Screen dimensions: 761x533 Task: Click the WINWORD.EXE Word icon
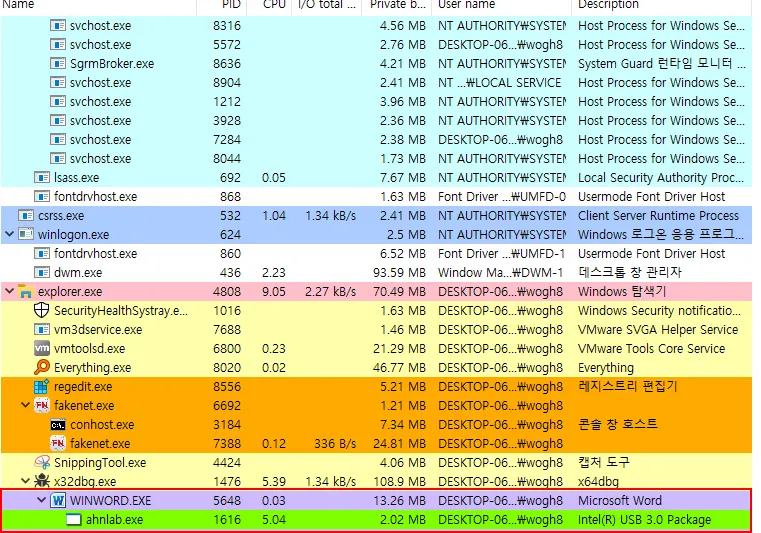[x=58, y=500]
